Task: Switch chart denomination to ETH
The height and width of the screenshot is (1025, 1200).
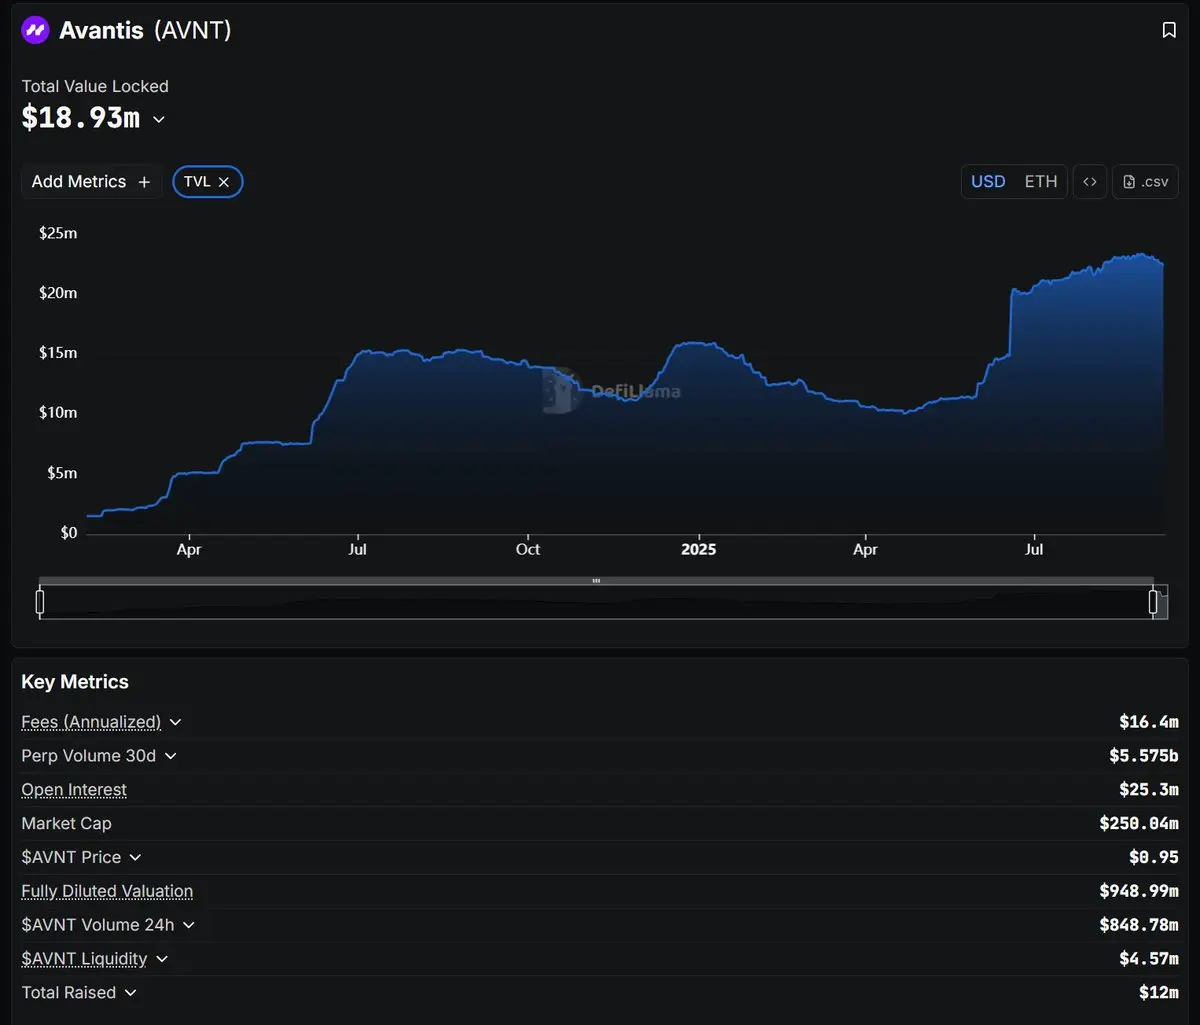Action: point(1041,182)
